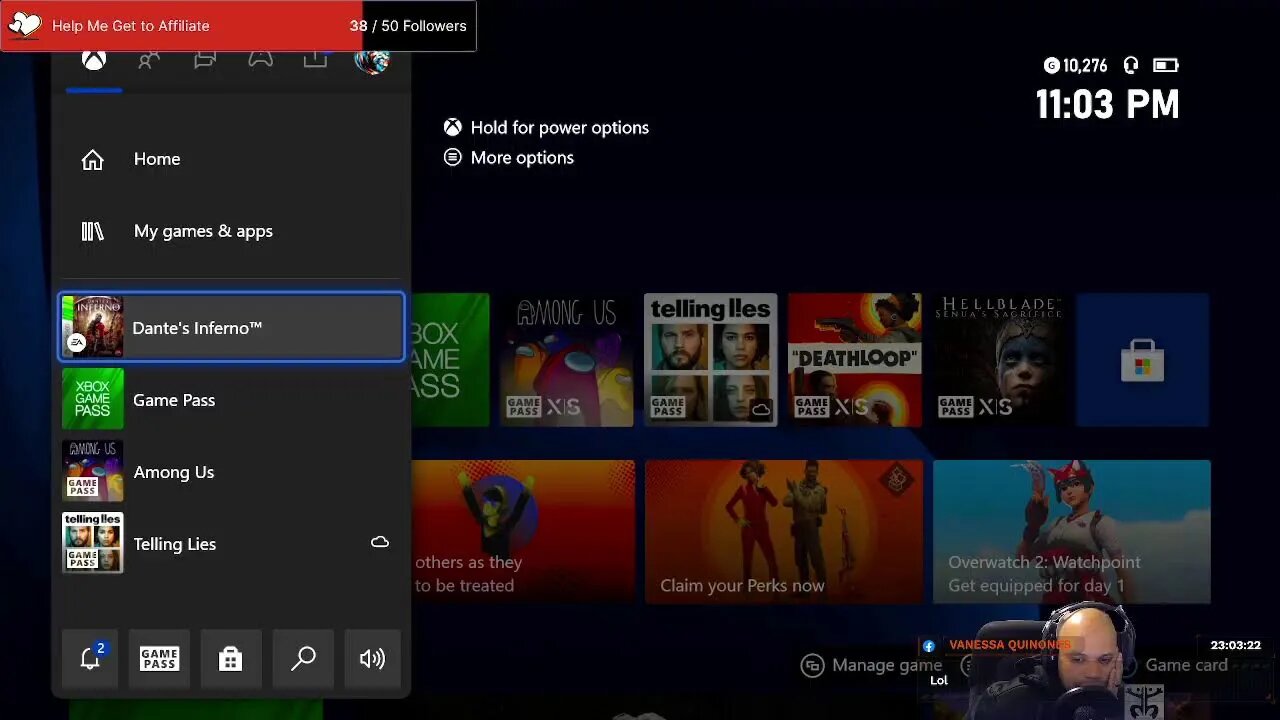Open the Xbox Game Pass dashboard tile
Screen dimensions: 1280x720
450,360
